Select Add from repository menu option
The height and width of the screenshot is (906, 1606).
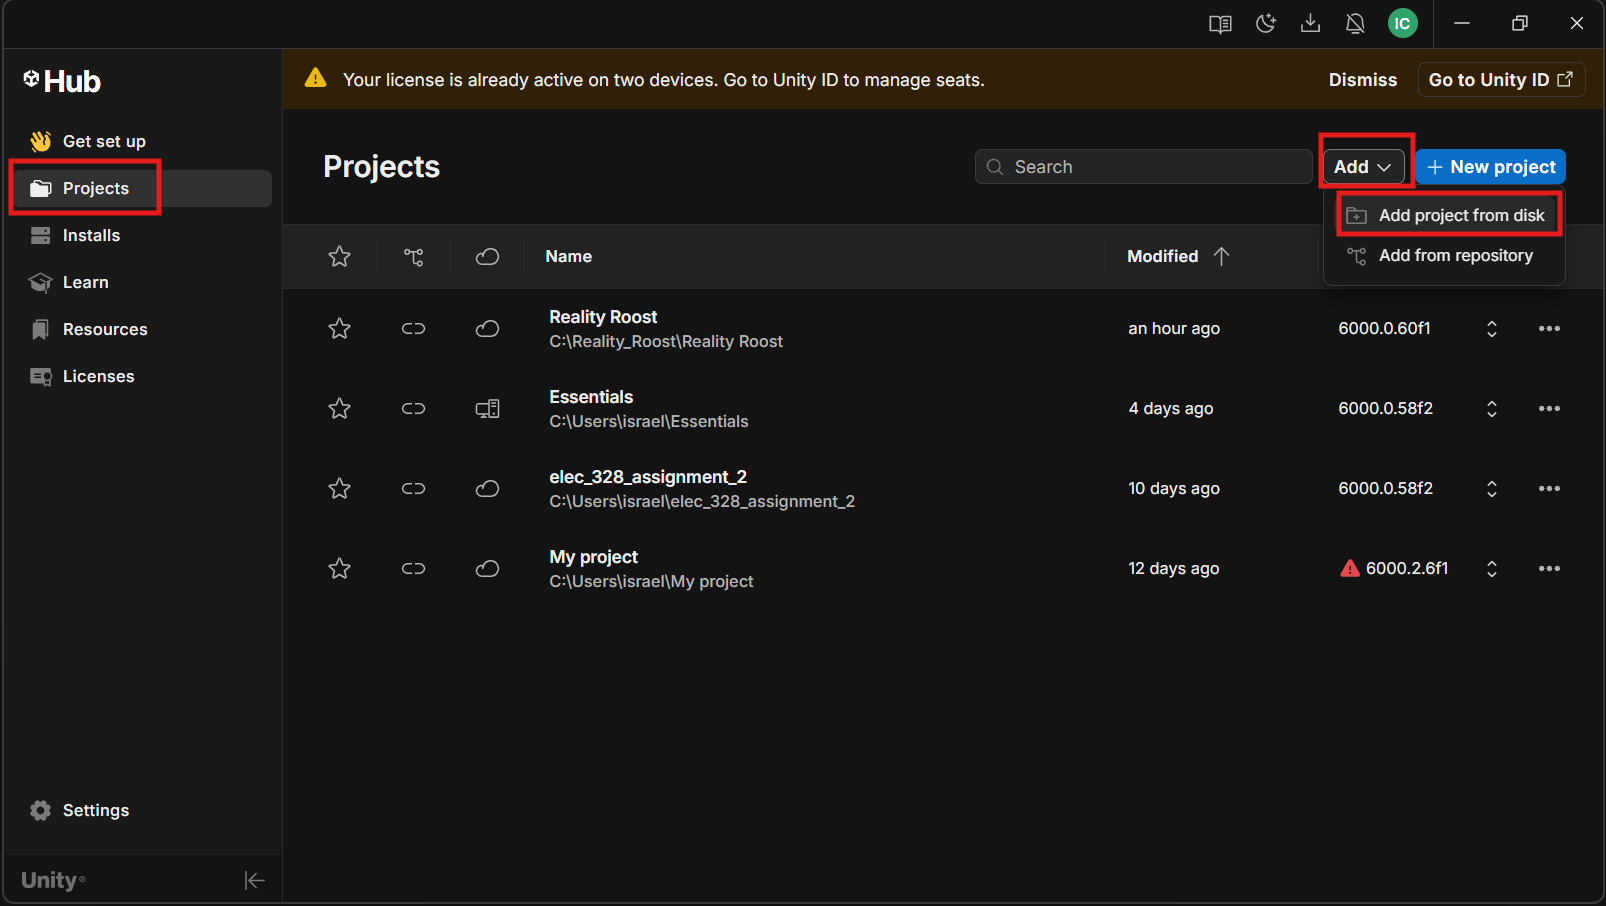pos(1454,256)
